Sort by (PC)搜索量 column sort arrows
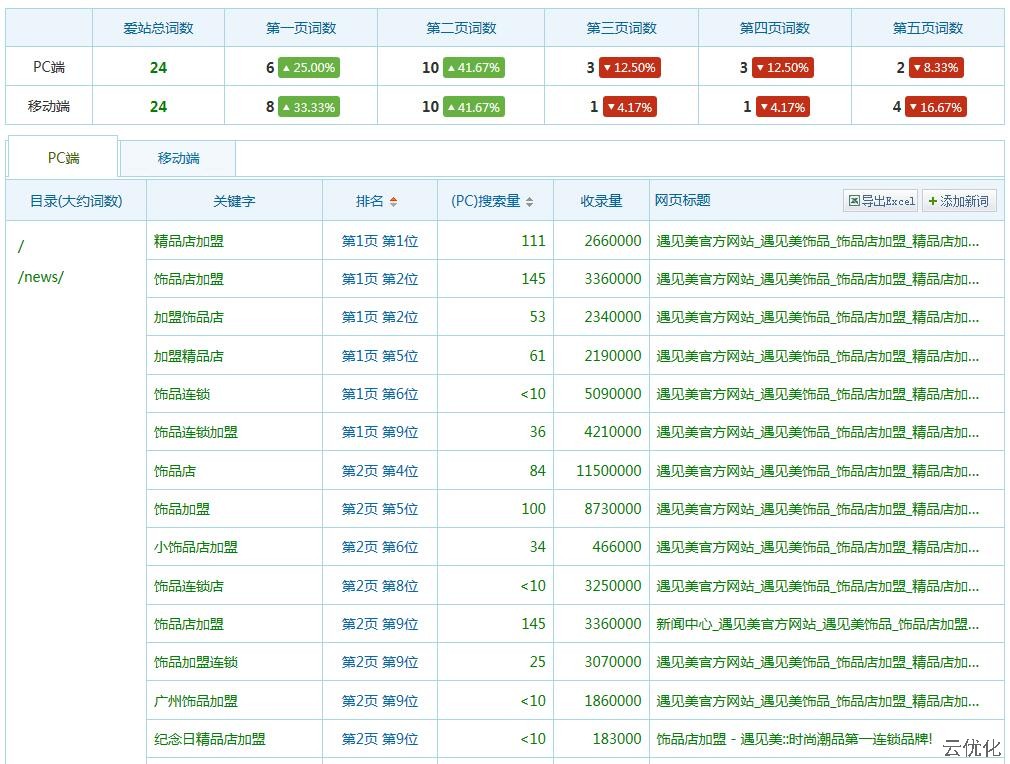Screen dimensions: 1010x764 [x=529, y=201]
